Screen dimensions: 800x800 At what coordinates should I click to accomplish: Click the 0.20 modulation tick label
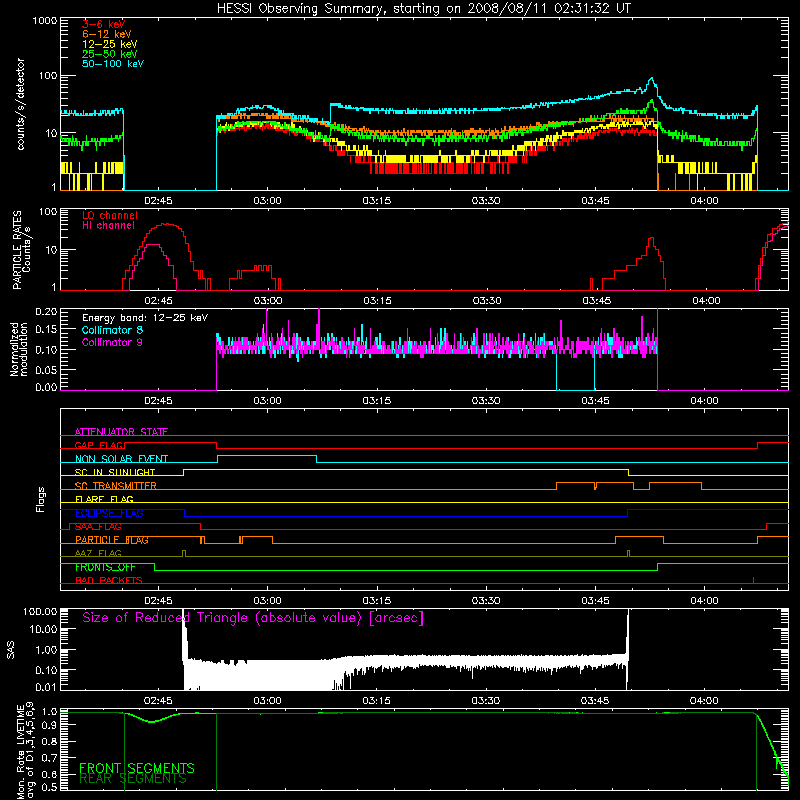pos(46,312)
